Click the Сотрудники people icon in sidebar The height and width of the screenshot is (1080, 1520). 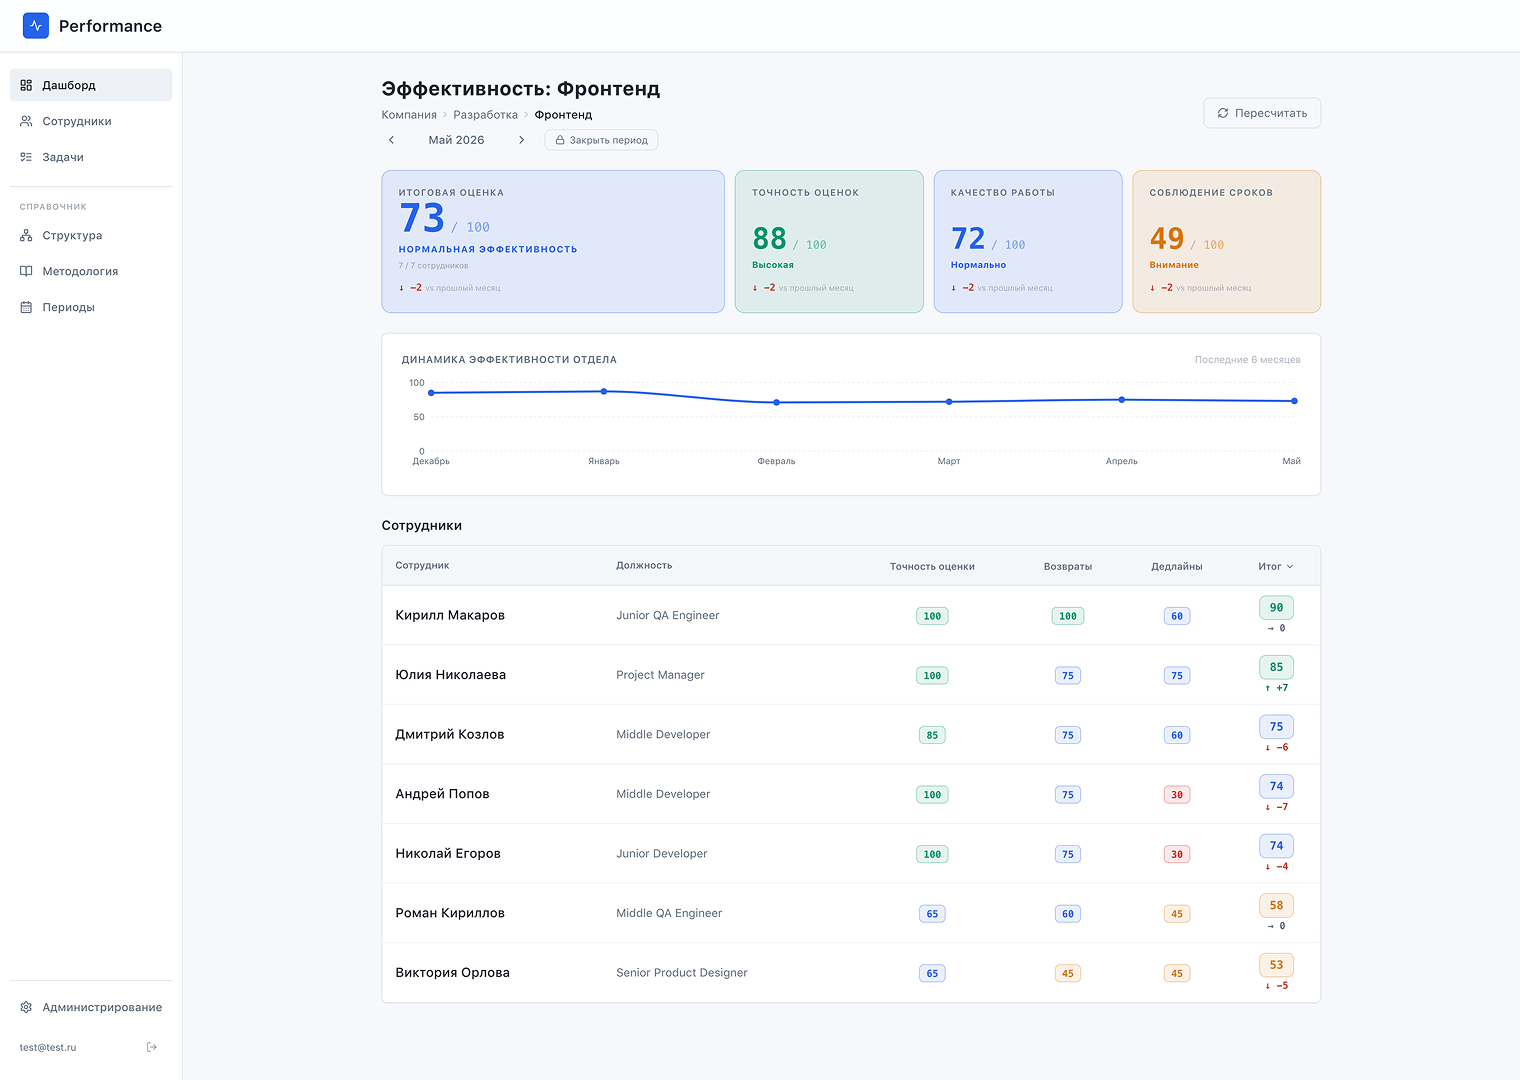[26, 121]
